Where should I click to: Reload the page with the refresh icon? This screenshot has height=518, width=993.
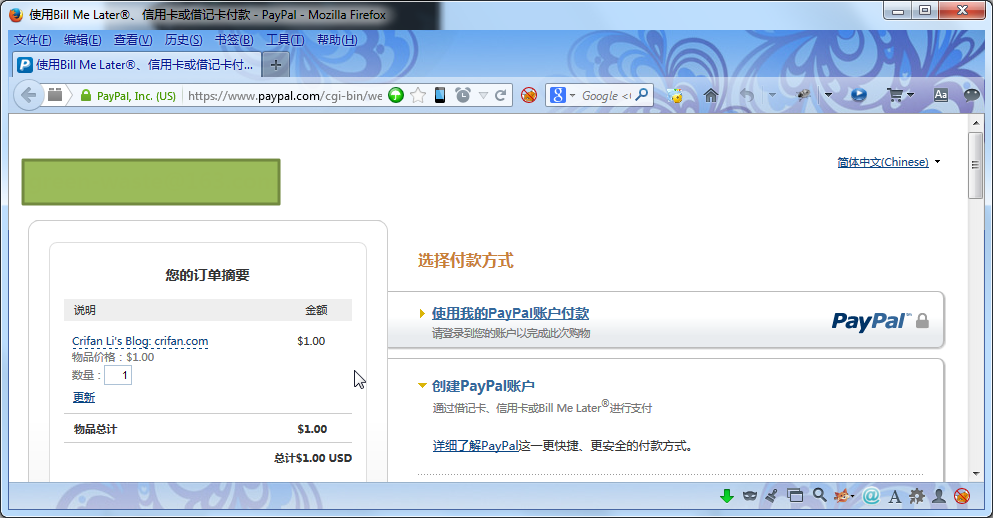click(500, 96)
